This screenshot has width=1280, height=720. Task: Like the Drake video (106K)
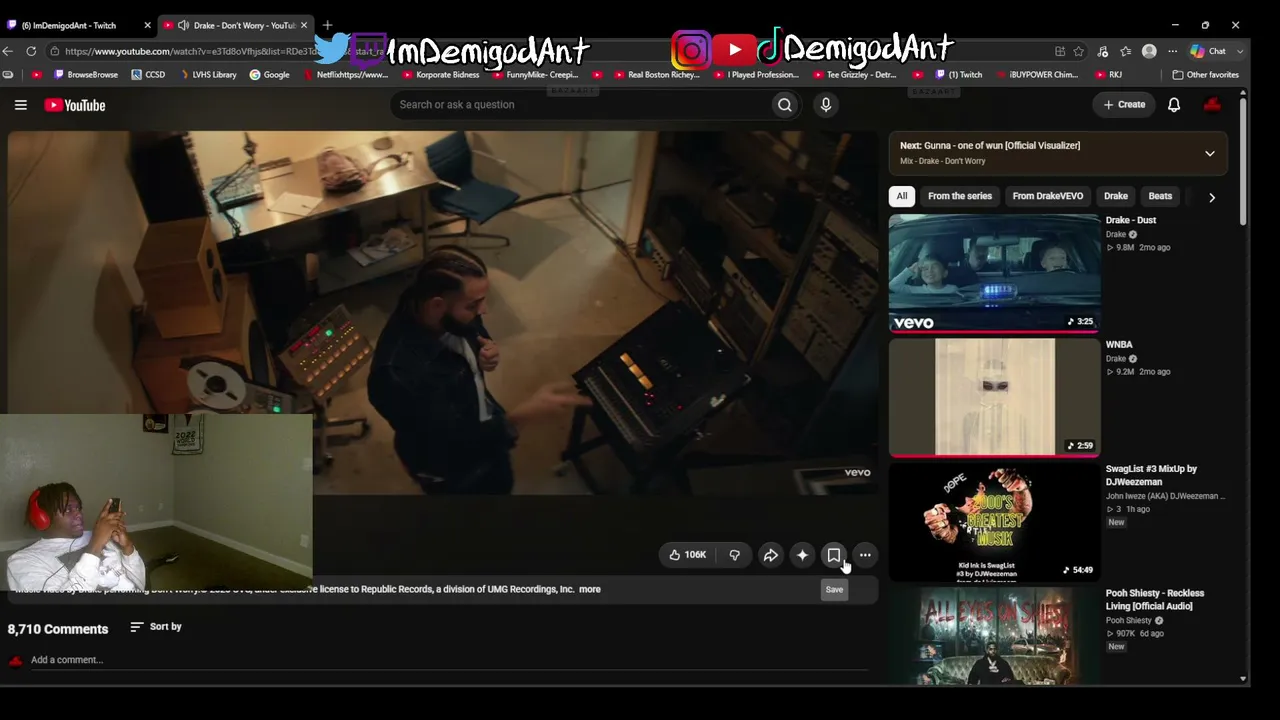(x=687, y=555)
